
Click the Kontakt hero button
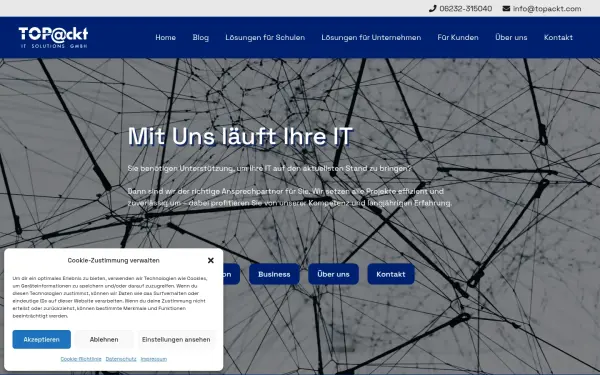pos(391,274)
